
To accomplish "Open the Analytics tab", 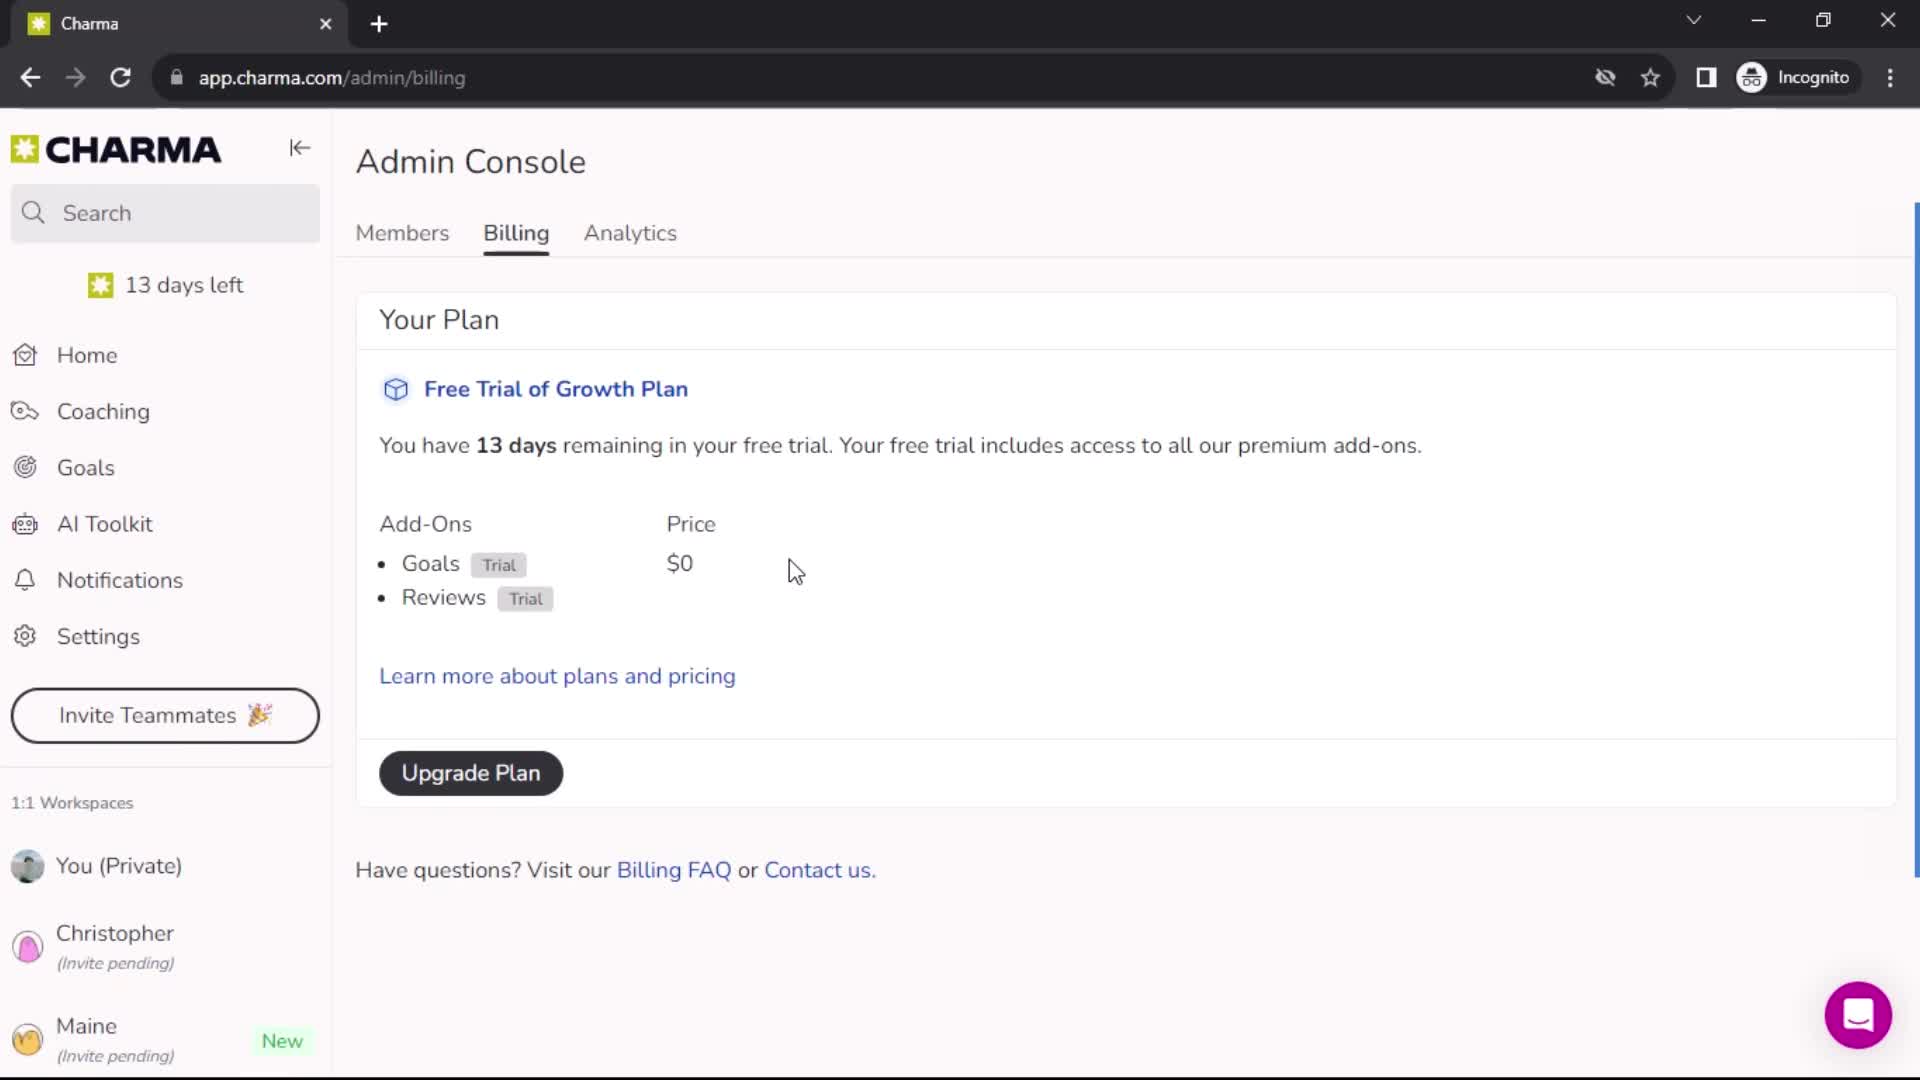I will [630, 233].
